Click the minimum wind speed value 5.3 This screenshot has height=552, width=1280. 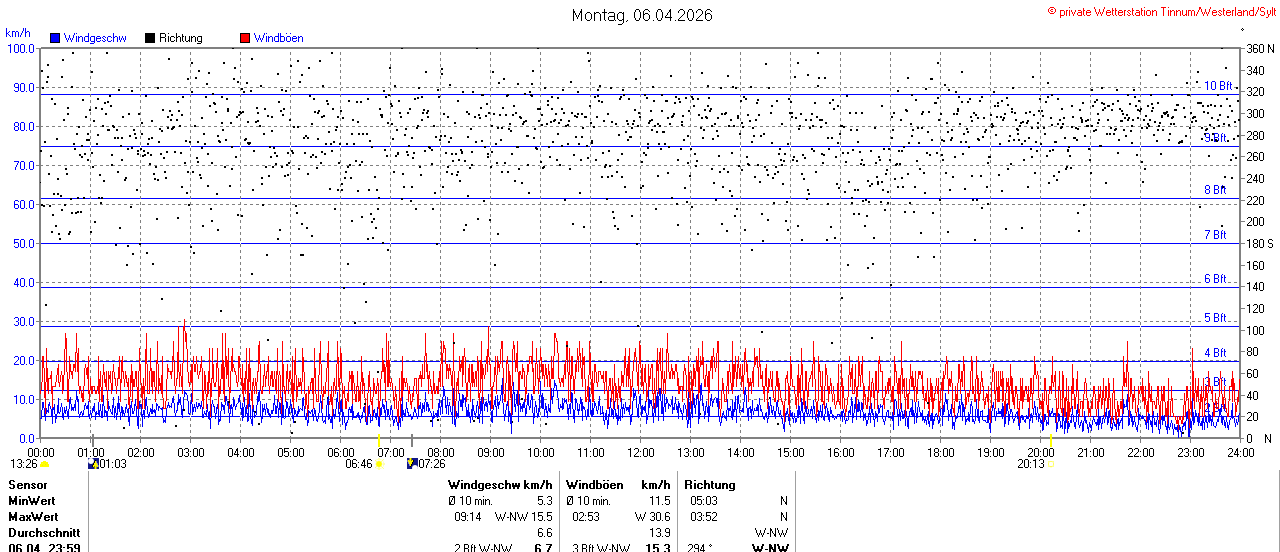tap(544, 501)
